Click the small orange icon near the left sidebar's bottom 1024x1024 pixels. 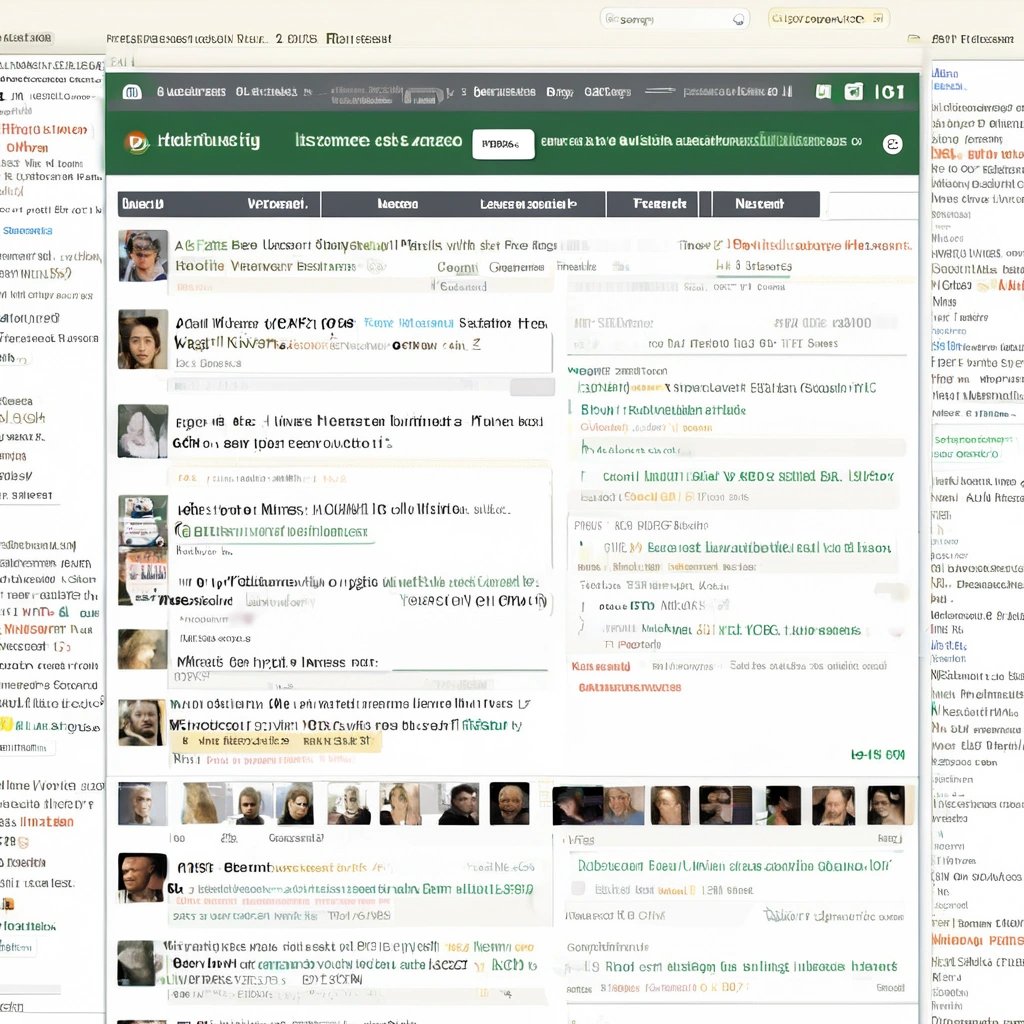(x=7, y=904)
